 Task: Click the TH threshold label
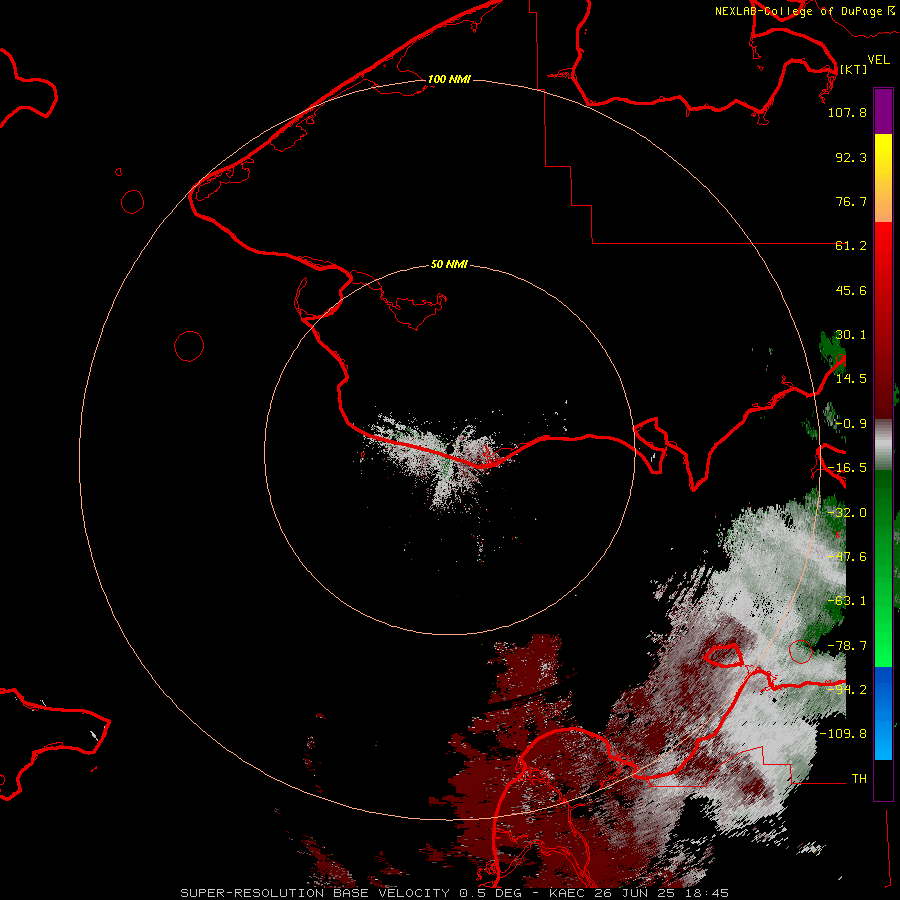pos(859,779)
